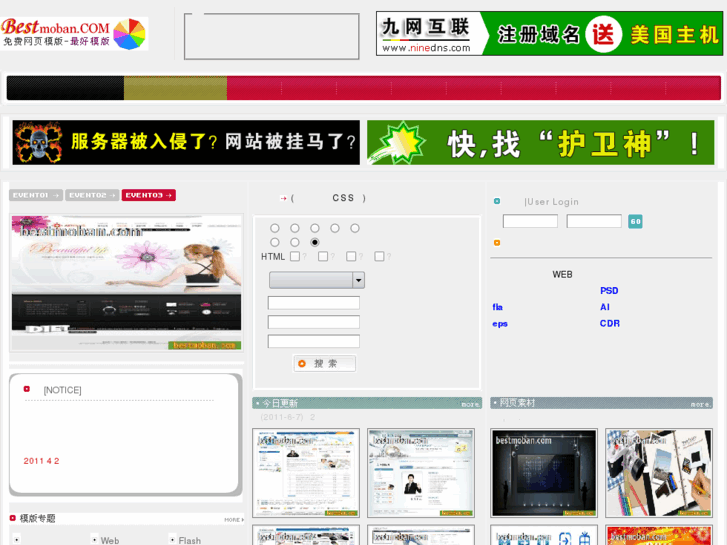Click 'more' on the 今日更新 header
The width and height of the screenshot is (727, 545).
471,404
